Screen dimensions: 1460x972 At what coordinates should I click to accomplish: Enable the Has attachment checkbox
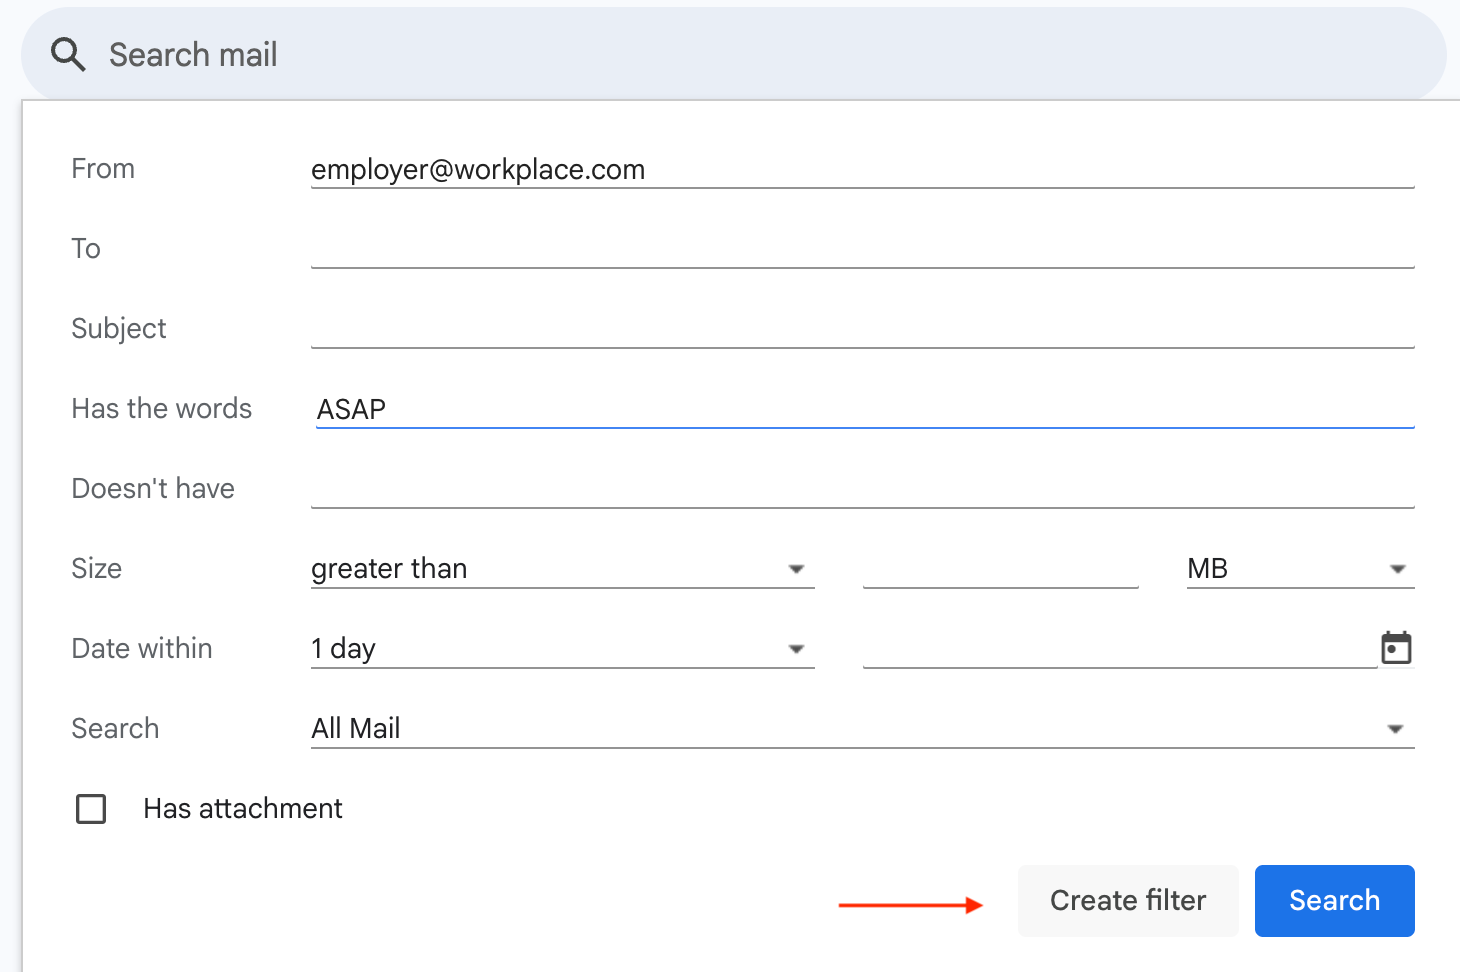coord(91,808)
